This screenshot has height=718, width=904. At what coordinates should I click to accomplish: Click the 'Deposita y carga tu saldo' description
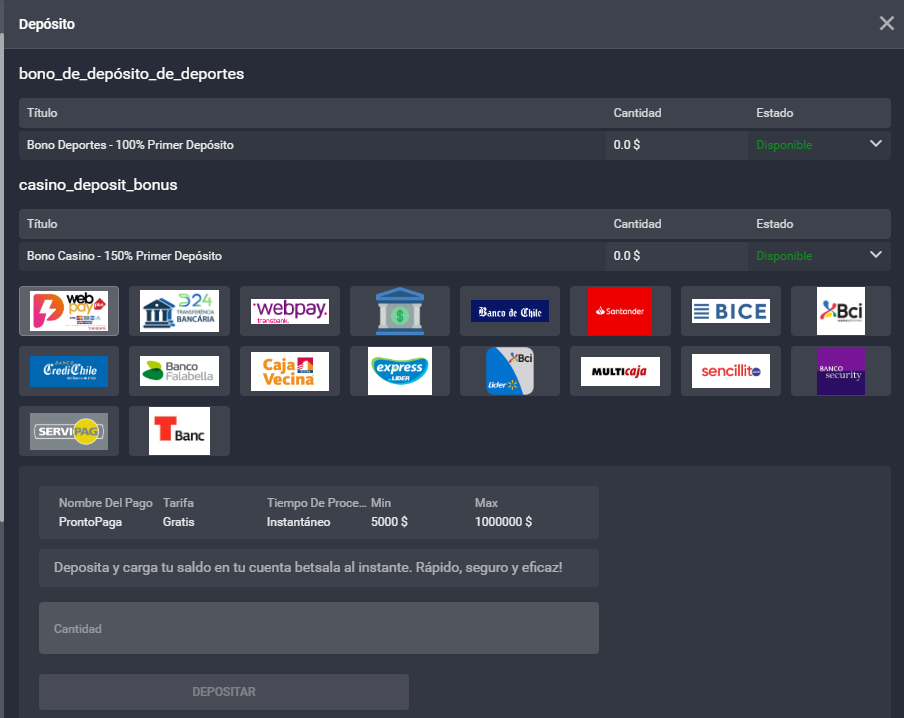point(308,567)
